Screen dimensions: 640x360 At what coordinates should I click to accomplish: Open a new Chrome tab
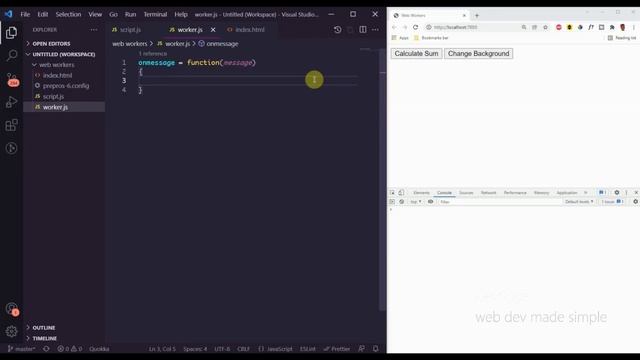pos(476,16)
